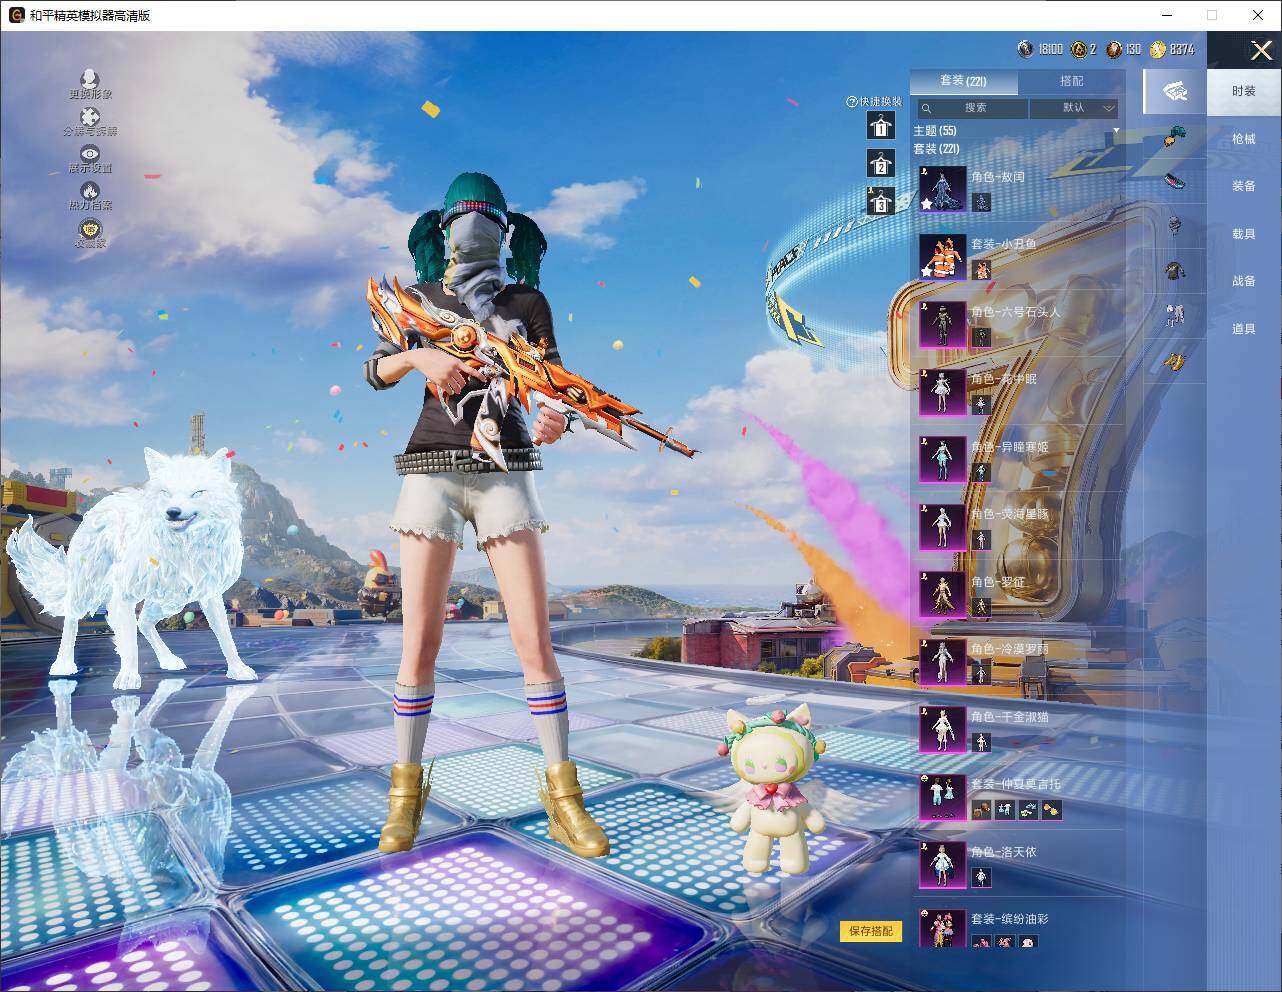Viewport: 1282px width, 992px height.
Task: Click the currency showing 2
Action: [x=1084, y=49]
